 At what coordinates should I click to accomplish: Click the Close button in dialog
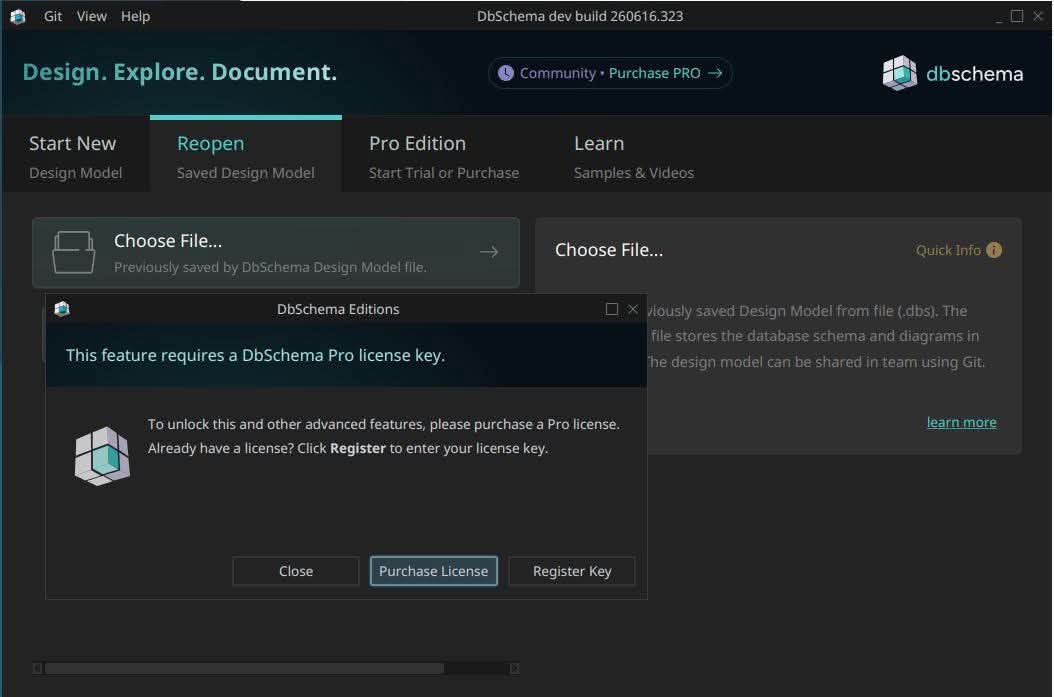pos(296,571)
